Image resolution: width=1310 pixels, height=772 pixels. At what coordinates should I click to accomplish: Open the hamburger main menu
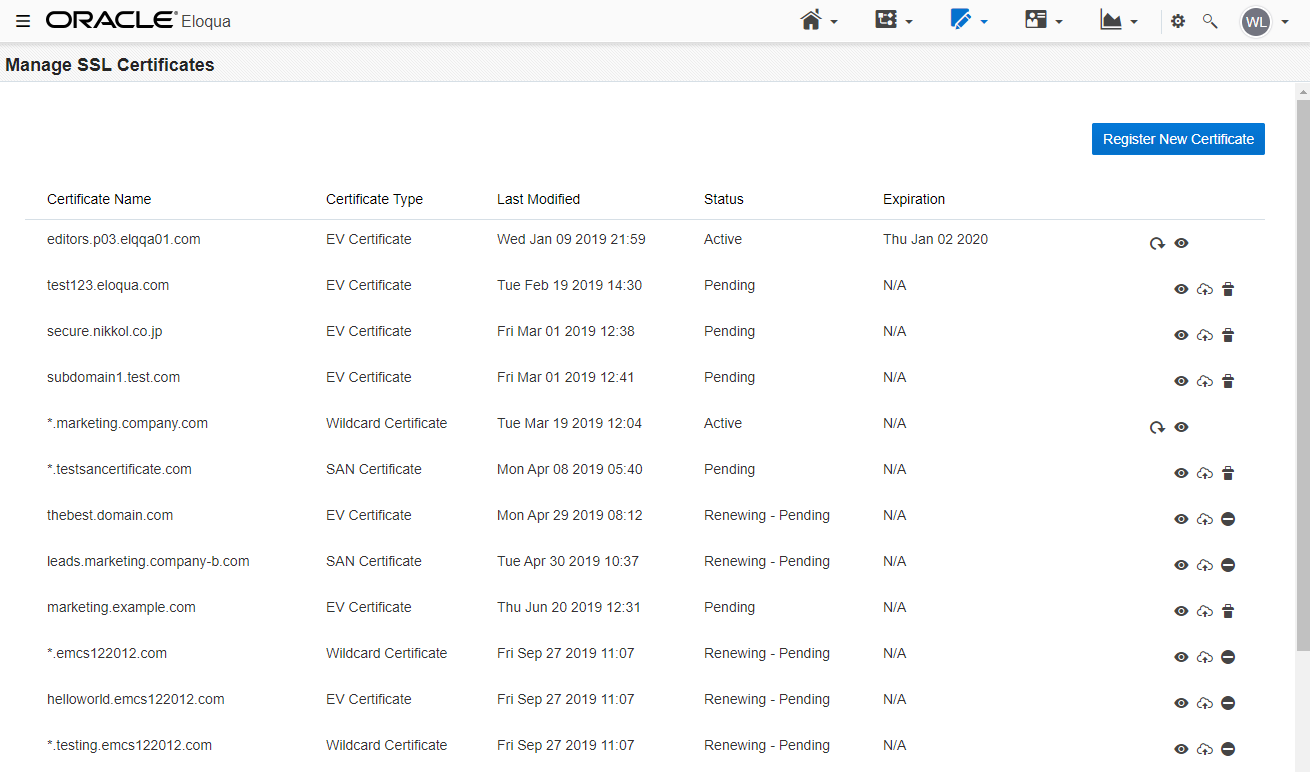tap(23, 21)
